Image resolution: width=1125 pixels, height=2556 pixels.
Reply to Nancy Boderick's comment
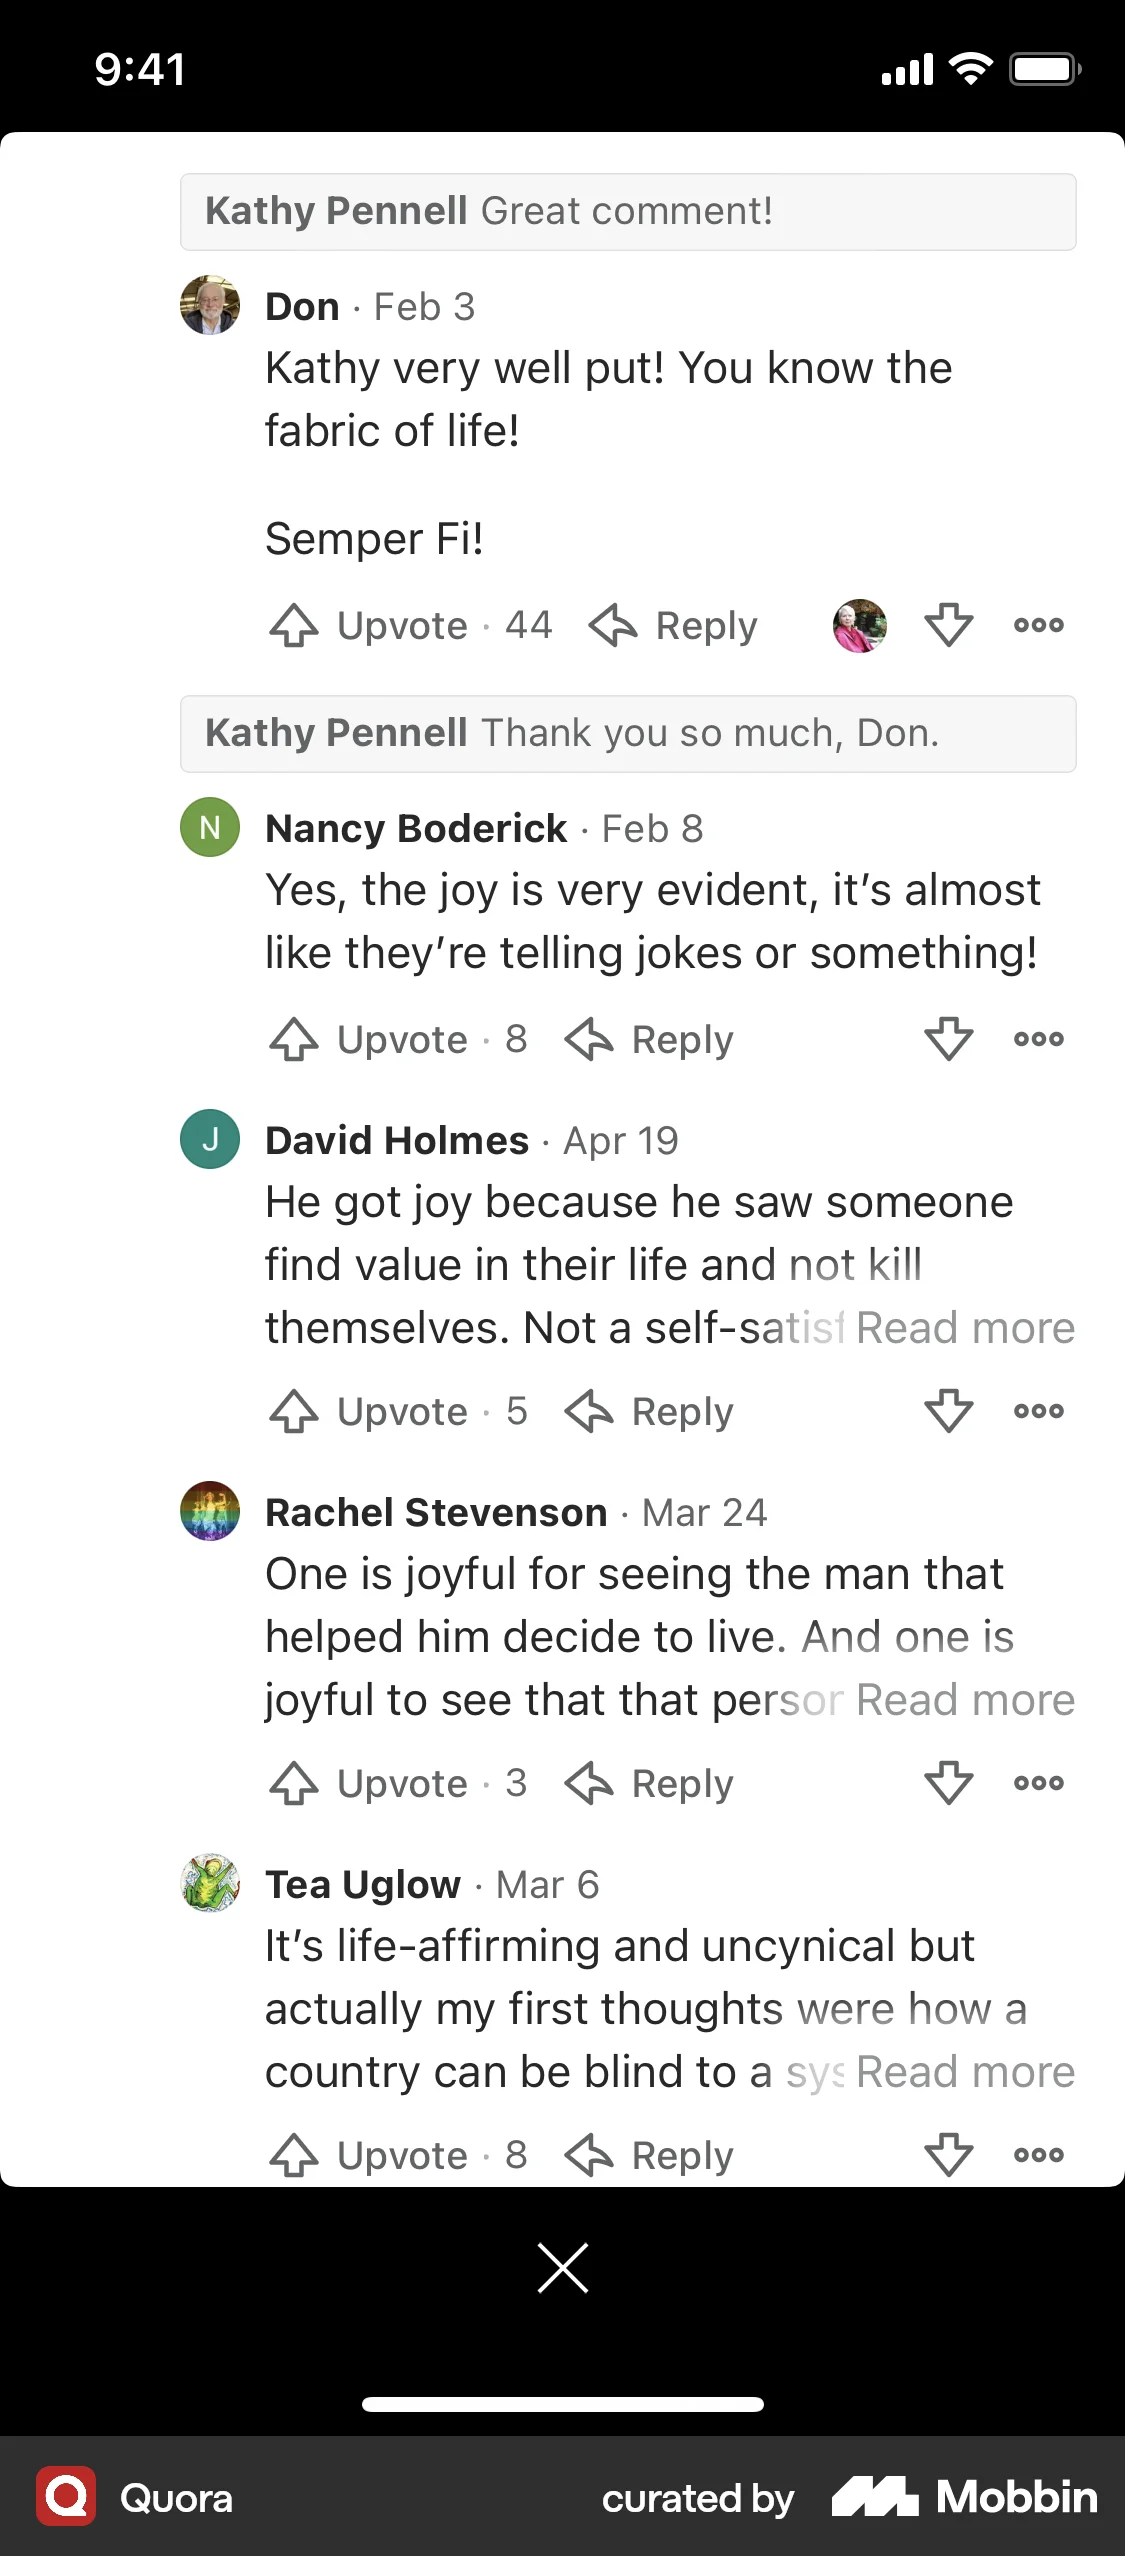click(x=650, y=1039)
